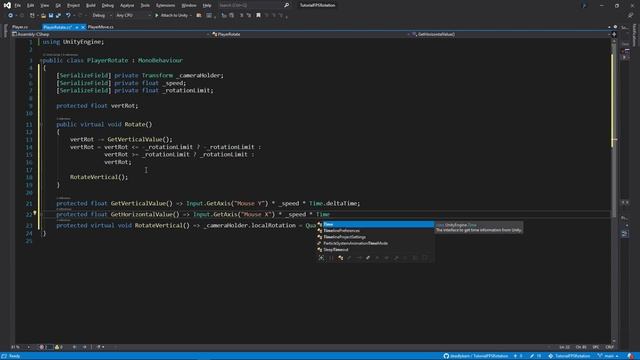640x360 pixels.
Task: Click the scroll up arrow of editor
Action: [614, 41]
